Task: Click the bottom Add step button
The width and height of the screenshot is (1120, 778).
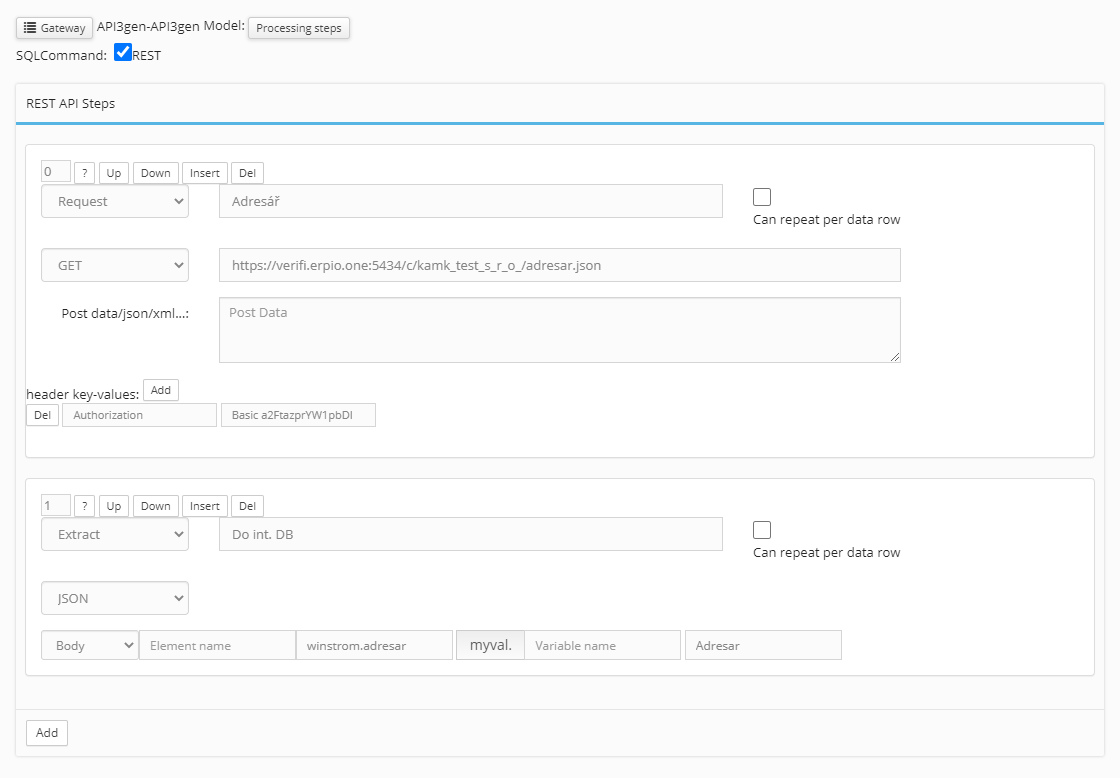Action: [47, 732]
